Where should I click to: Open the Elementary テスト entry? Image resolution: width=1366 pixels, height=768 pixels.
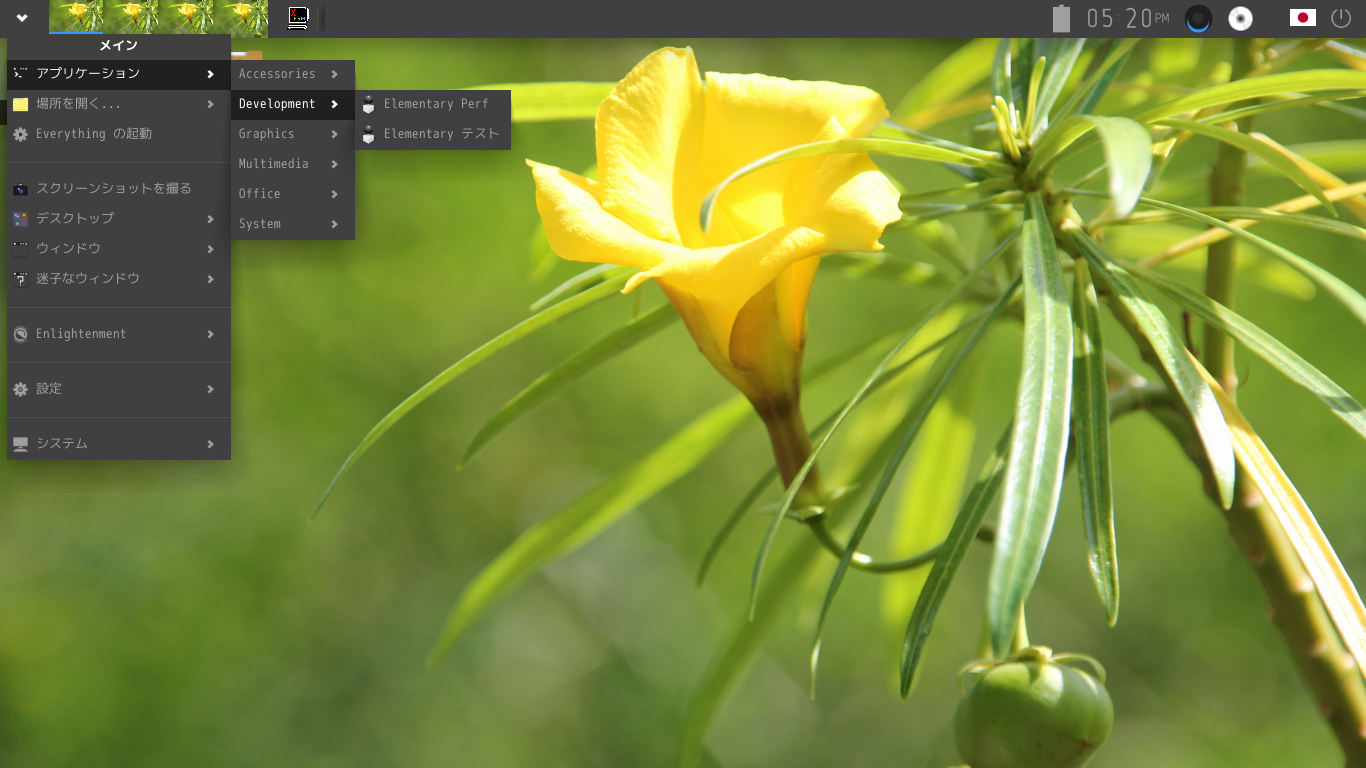[x=433, y=134]
